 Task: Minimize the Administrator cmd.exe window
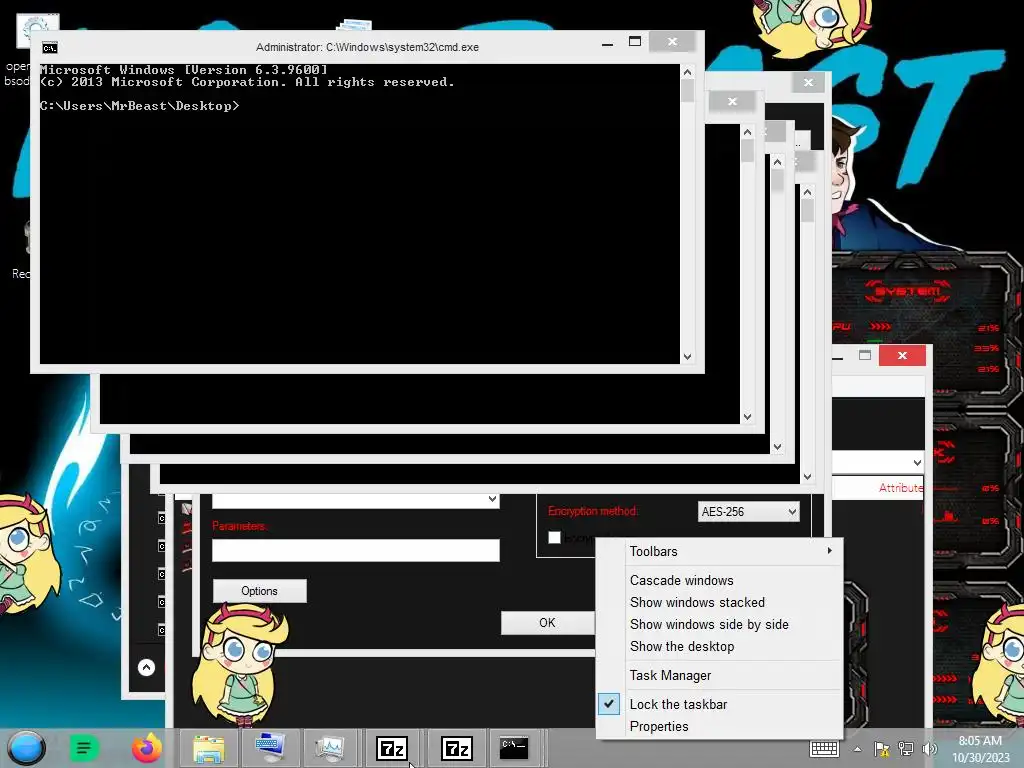coord(607,43)
